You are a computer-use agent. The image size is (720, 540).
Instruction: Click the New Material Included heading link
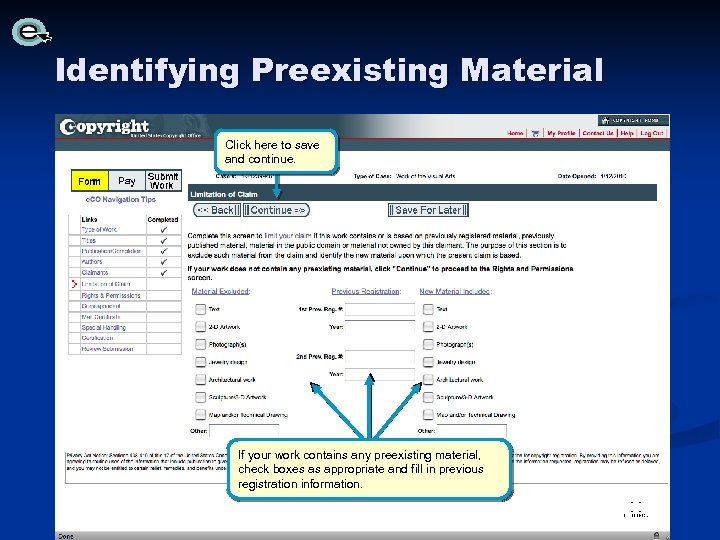(455, 291)
